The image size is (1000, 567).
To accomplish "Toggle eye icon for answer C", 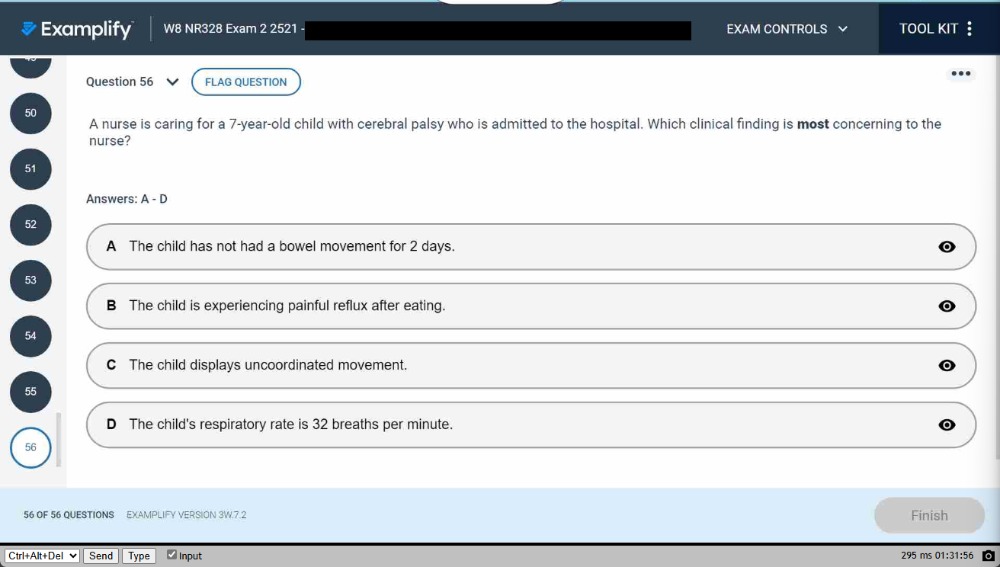I will [946, 365].
